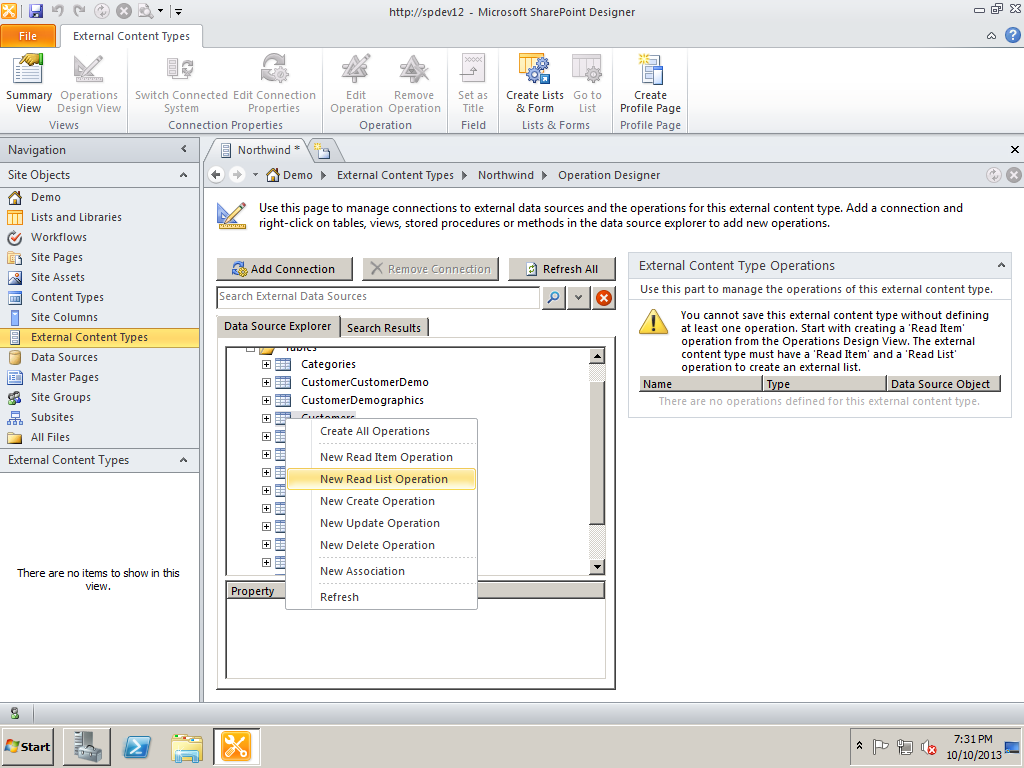Click the navigate Back arrow
1024x768 pixels.
(216, 174)
